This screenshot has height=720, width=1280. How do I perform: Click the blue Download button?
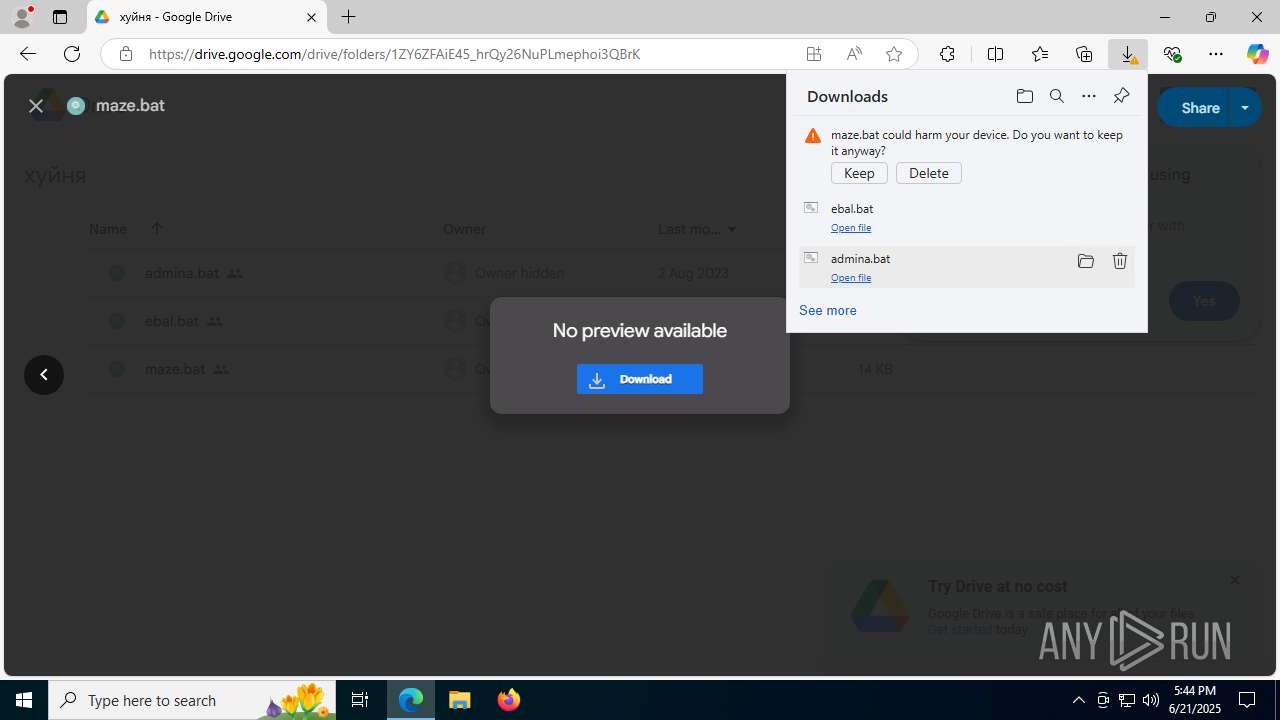pyautogui.click(x=640, y=379)
